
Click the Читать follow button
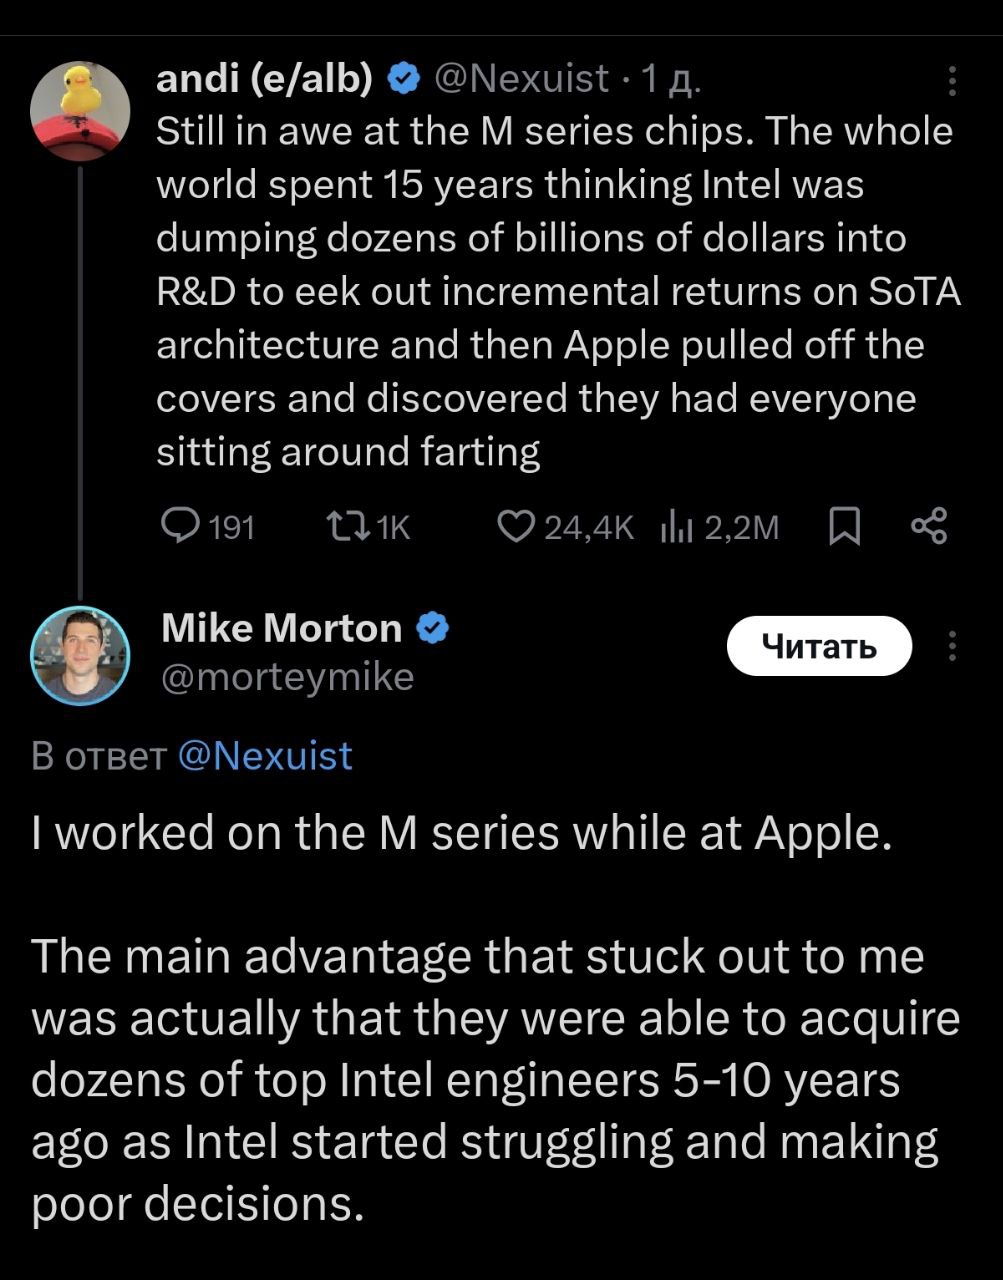(820, 646)
